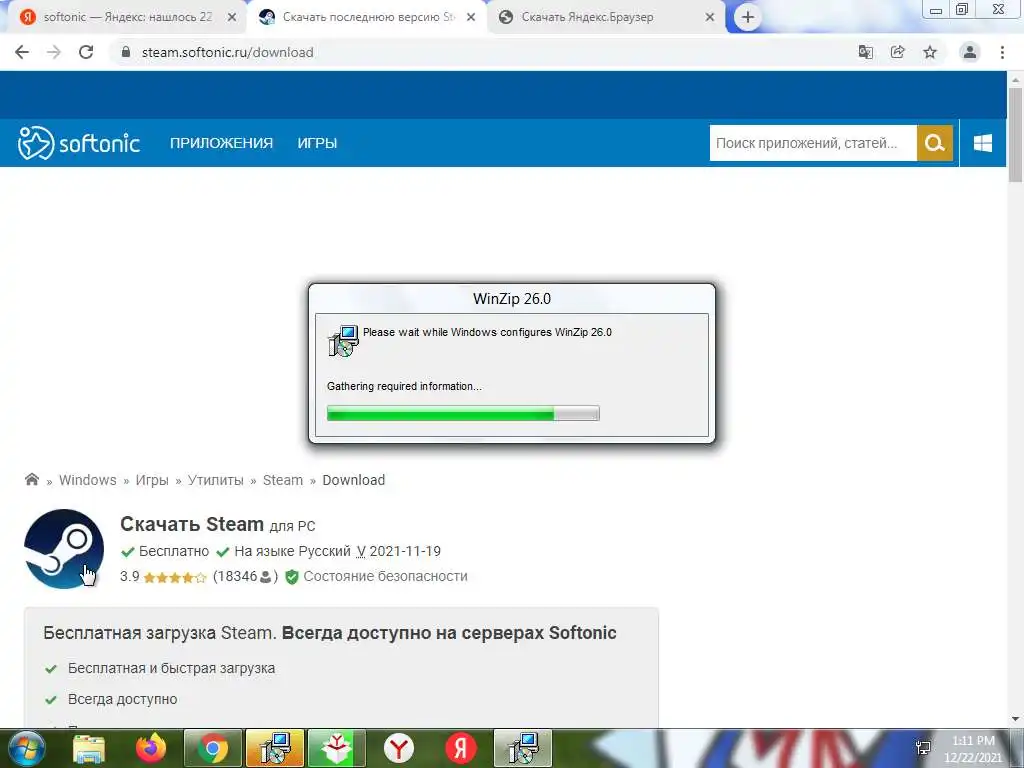Click the Бесплатная и быстрая загрузка item

(x=171, y=668)
